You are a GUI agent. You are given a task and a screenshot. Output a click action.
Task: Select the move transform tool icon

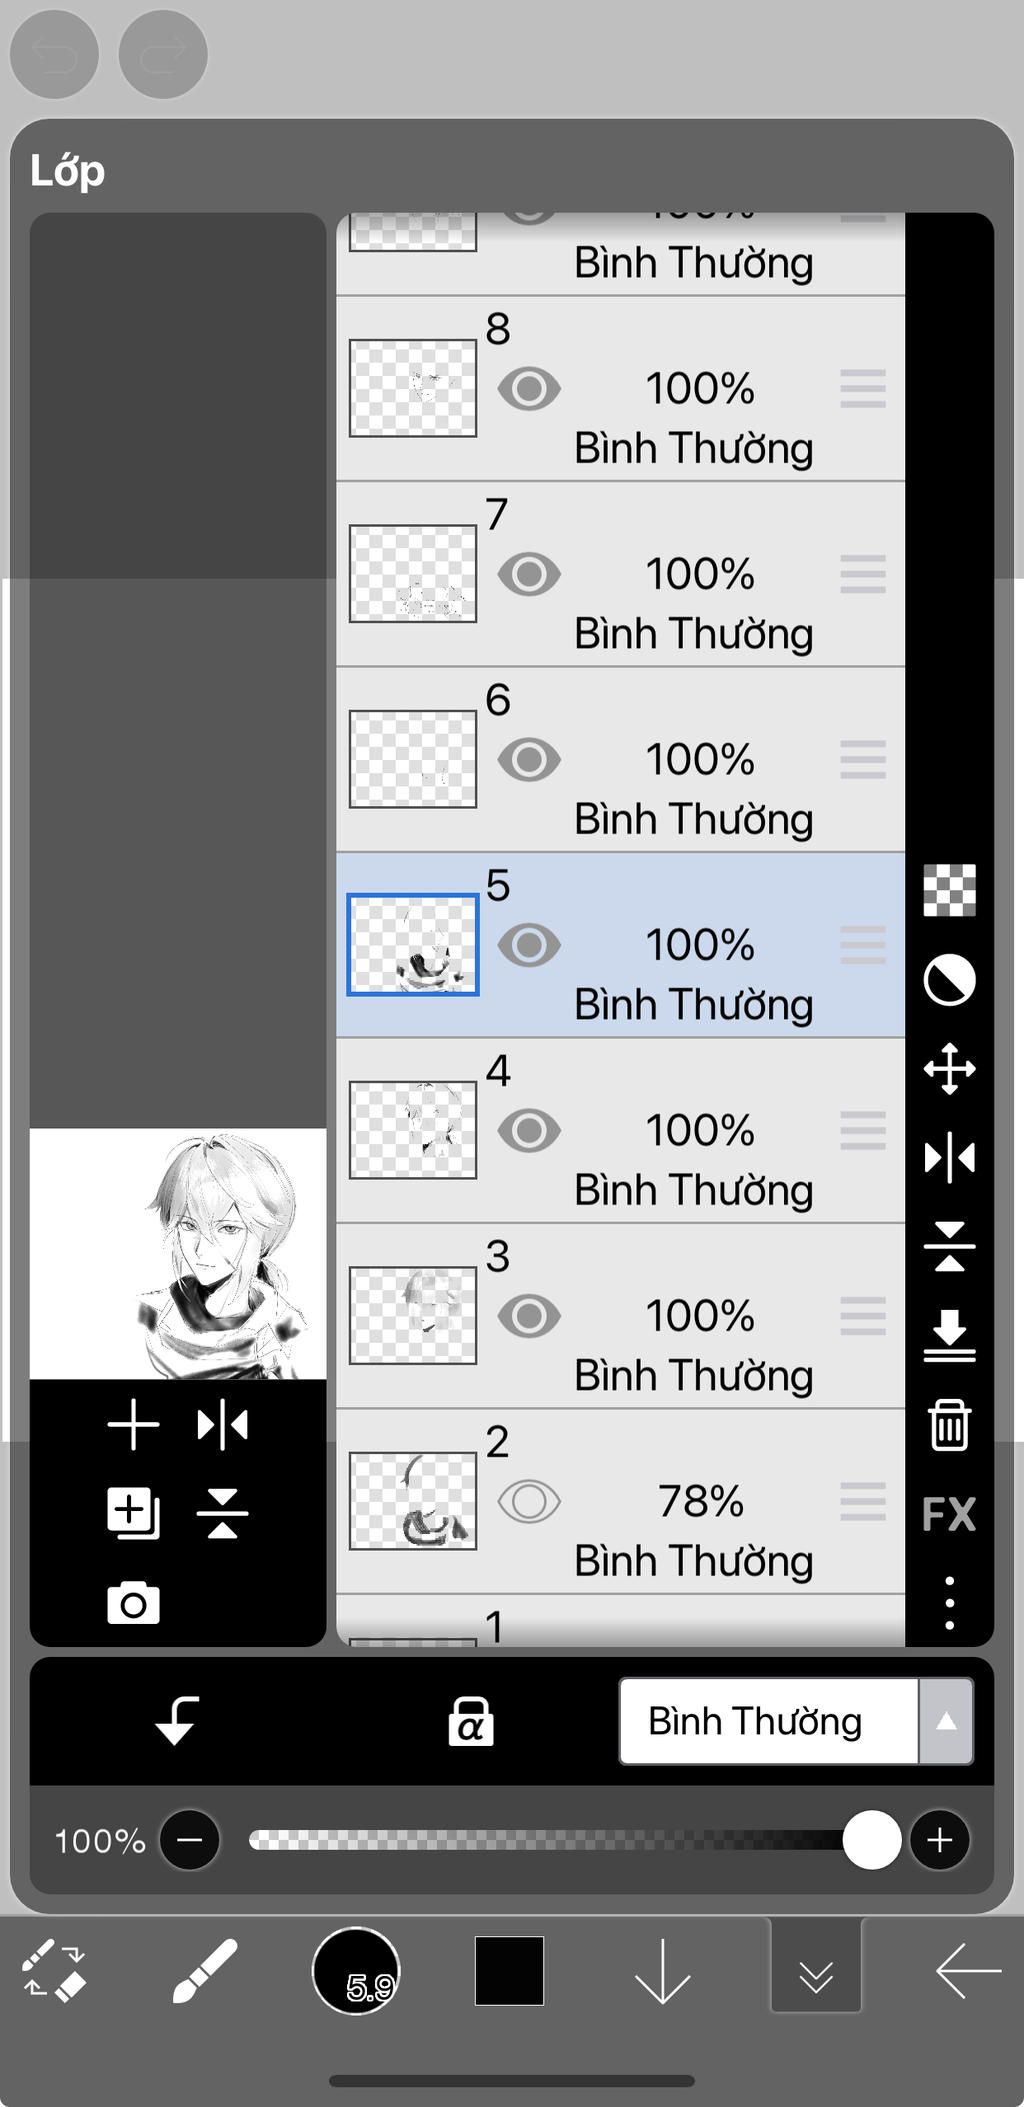(x=949, y=1069)
